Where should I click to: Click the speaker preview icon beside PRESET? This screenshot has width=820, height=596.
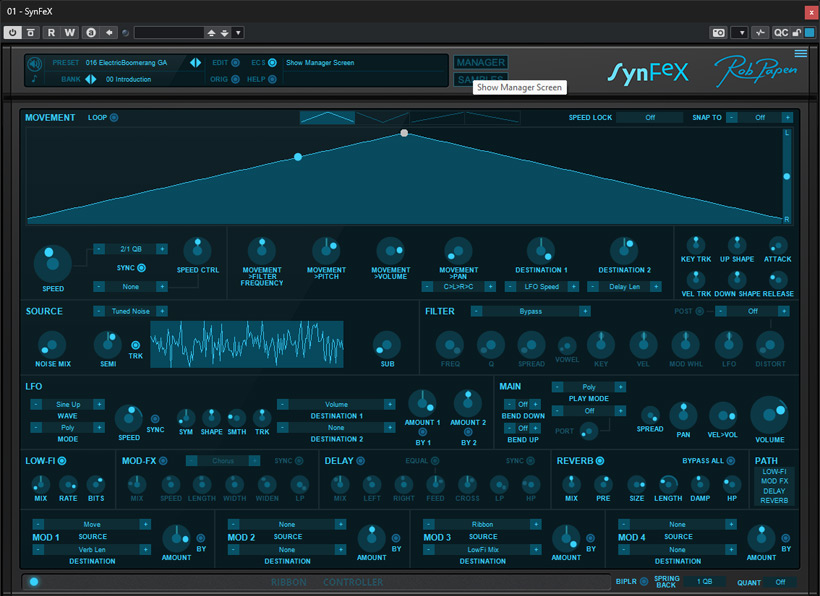pyautogui.click(x=35, y=64)
